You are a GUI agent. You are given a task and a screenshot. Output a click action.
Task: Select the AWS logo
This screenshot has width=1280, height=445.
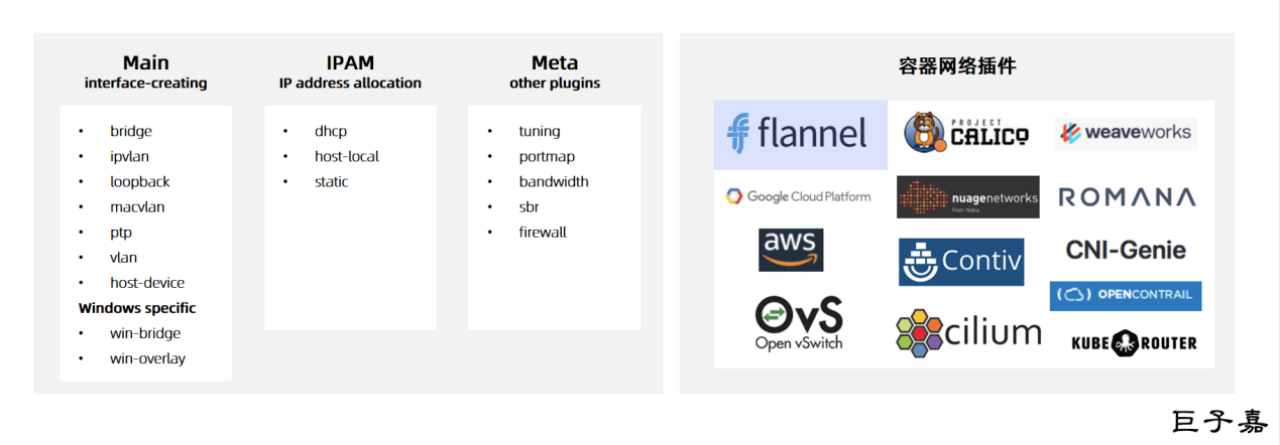click(790, 250)
